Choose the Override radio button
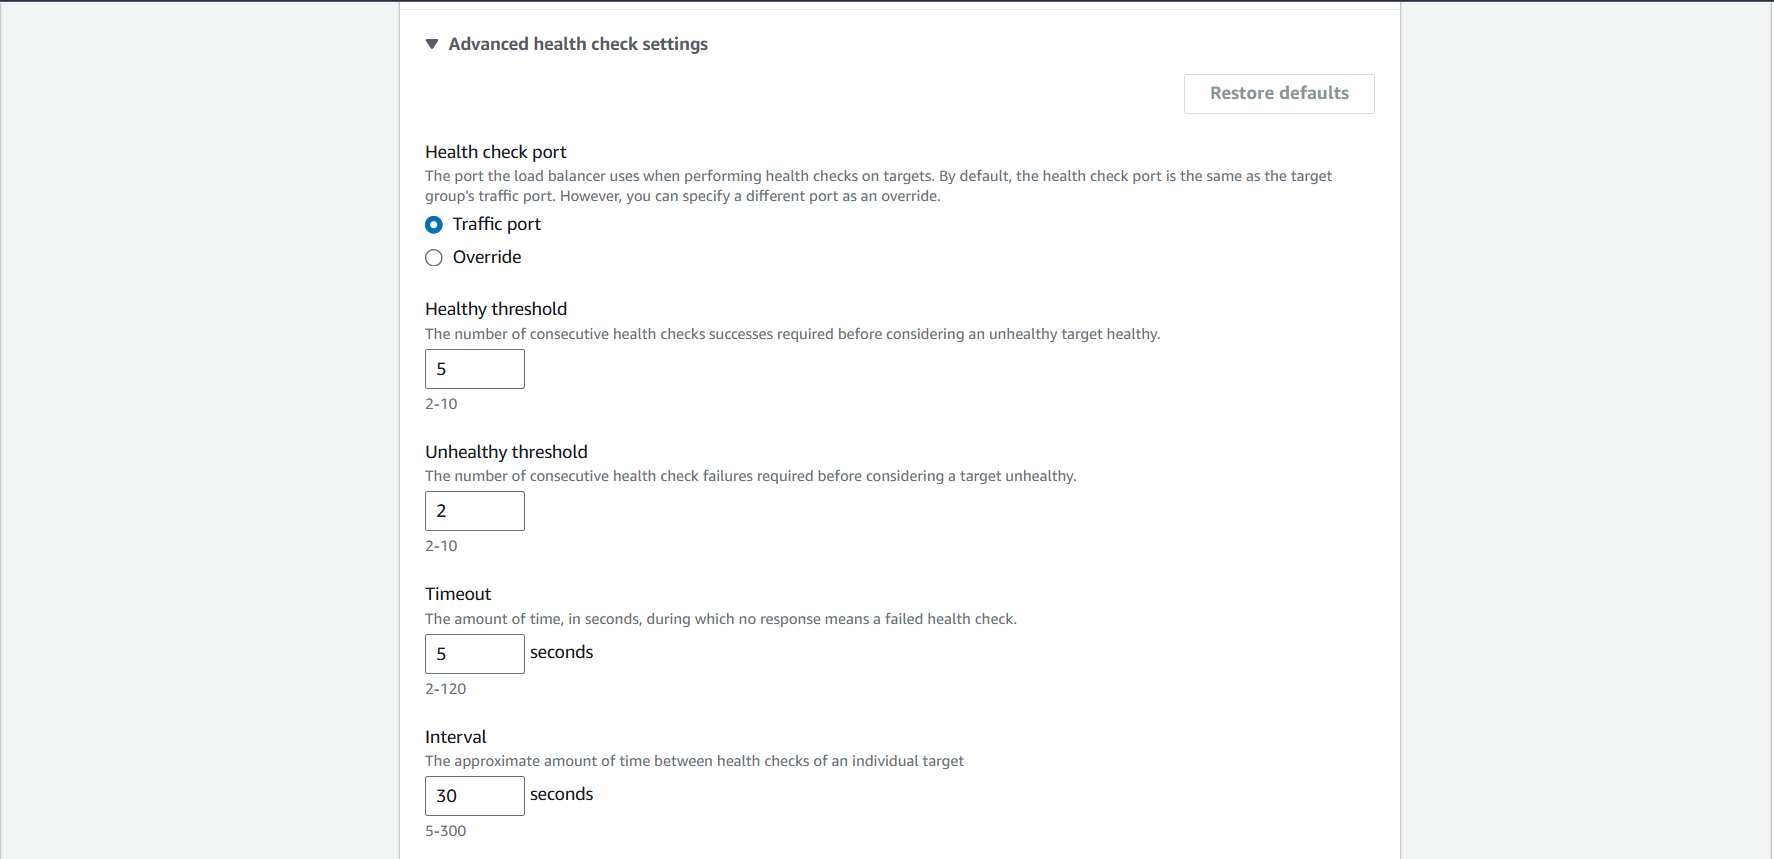 434,258
